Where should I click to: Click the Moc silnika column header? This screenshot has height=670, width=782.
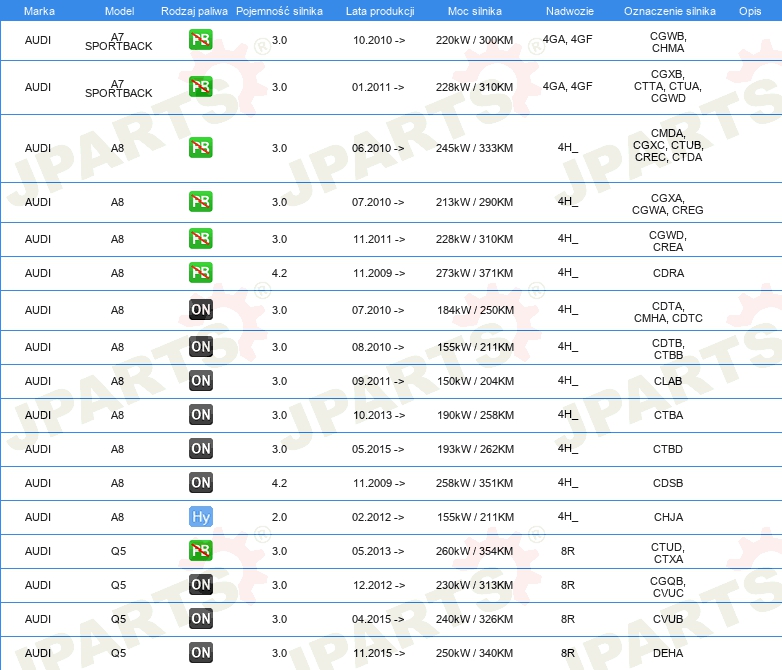pyautogui.click(x=474, y=11)
